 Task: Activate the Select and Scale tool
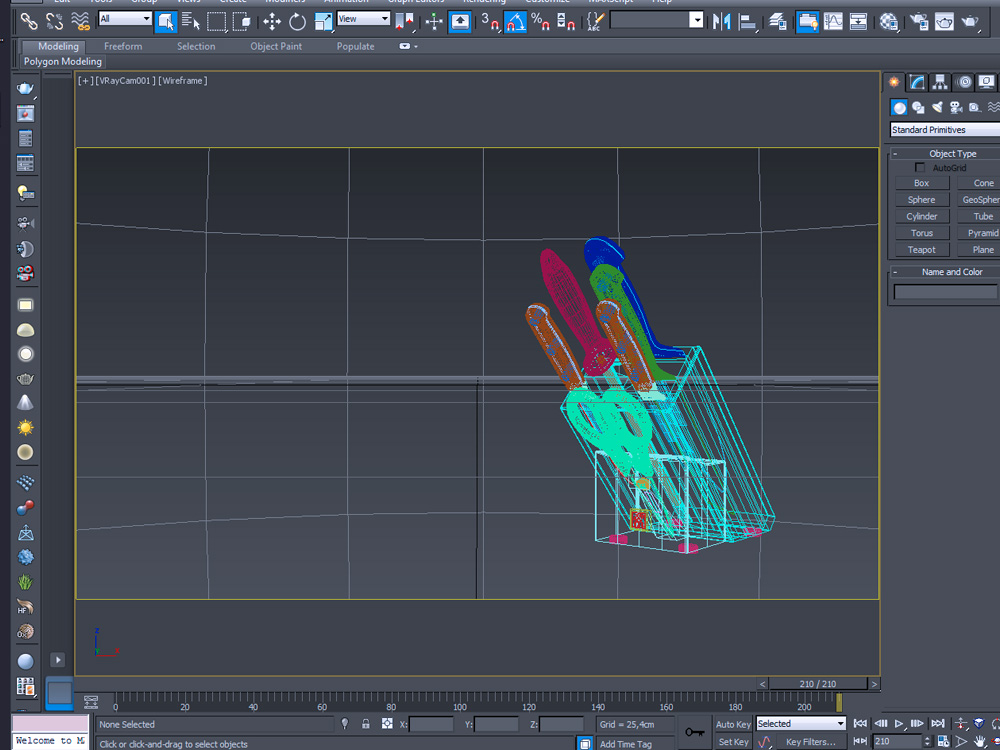click(323, 22)
